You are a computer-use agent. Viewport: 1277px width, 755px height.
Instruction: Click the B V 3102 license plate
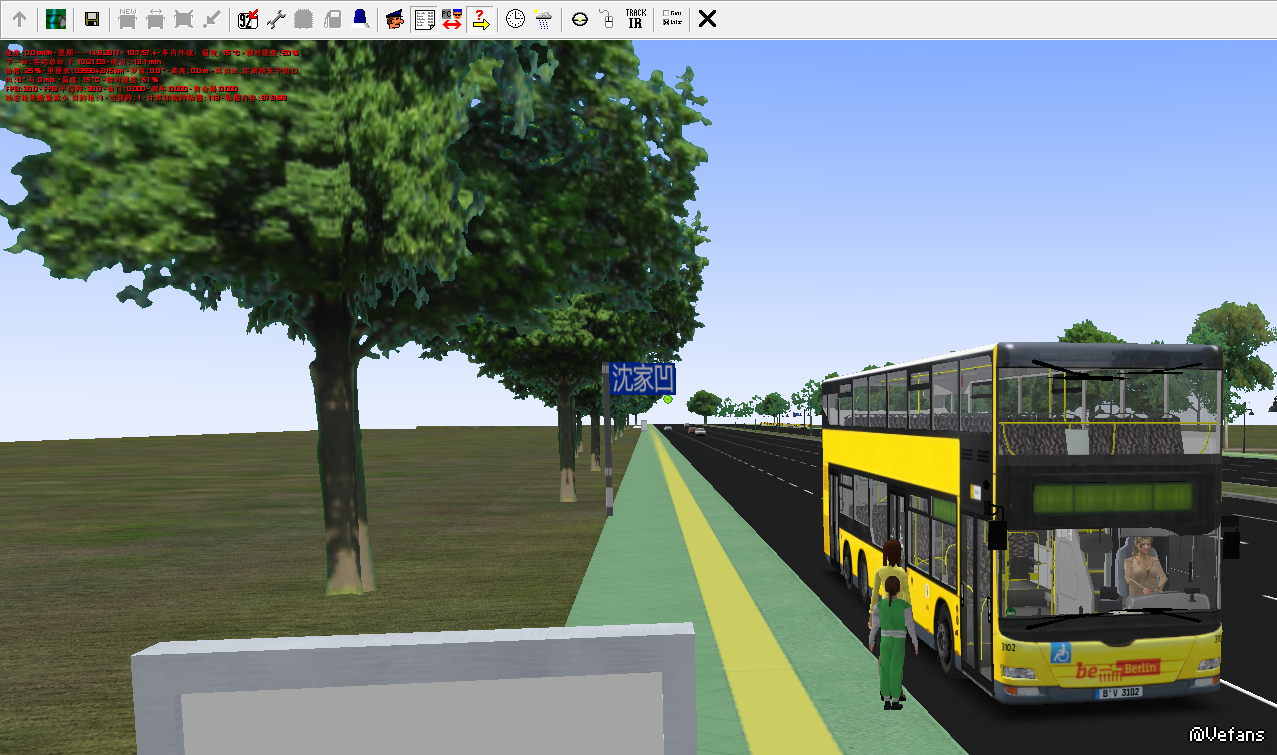pos(1121,692)
